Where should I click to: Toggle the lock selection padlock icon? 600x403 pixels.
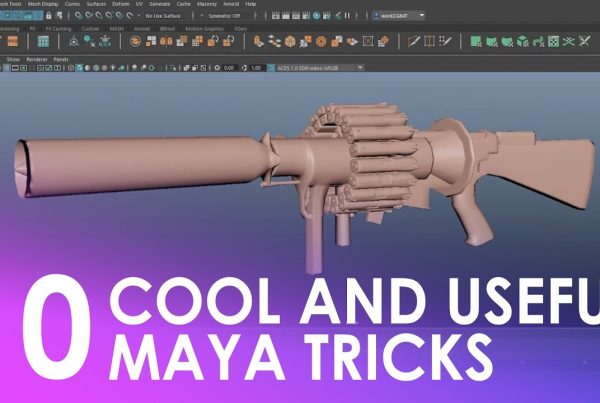point(49,16)
